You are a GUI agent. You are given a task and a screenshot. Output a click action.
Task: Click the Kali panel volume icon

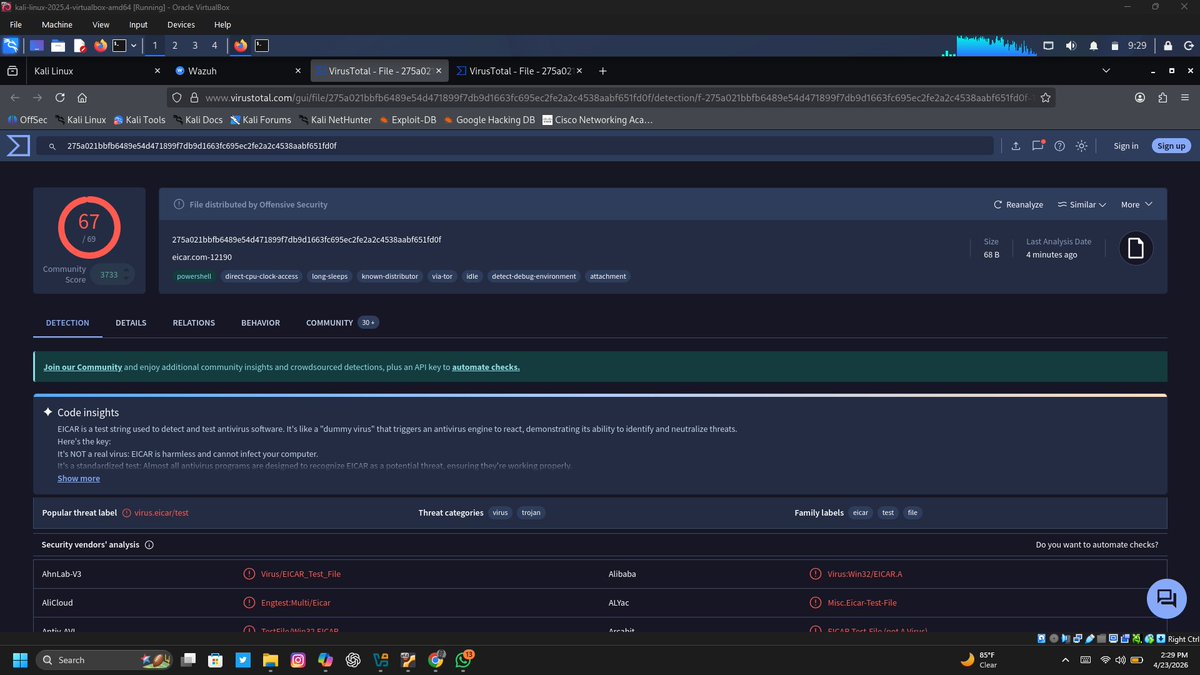click(x=1071, y=45)
